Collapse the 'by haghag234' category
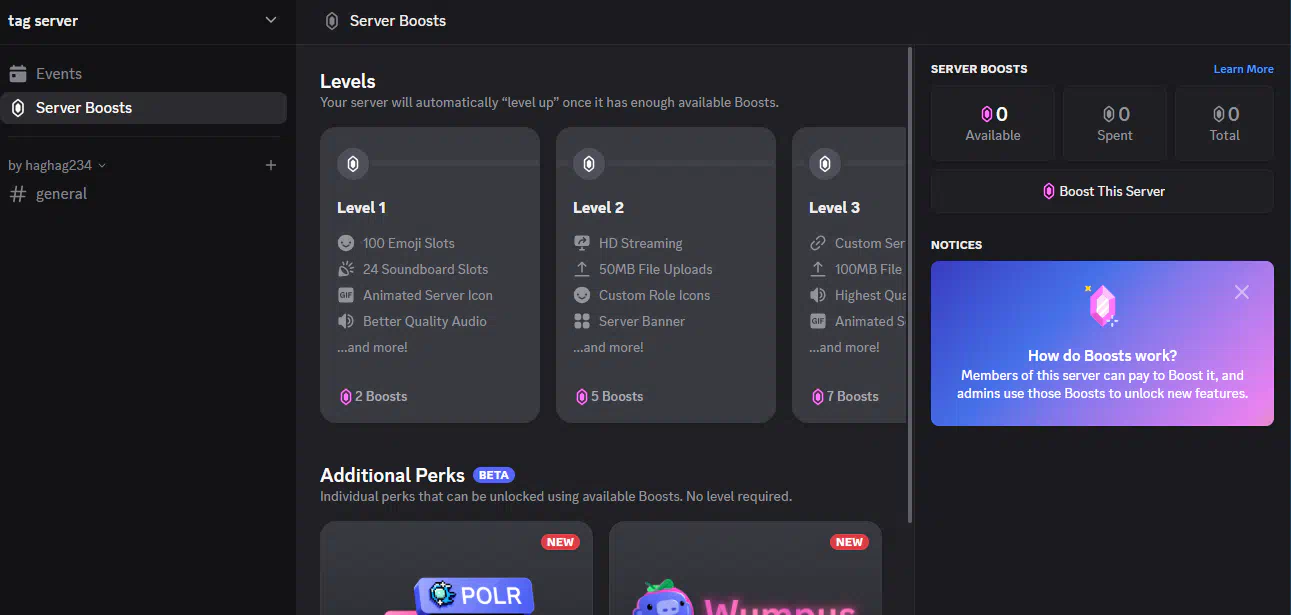The width and height of the screenshot is (1291, 615). (57, 165)
